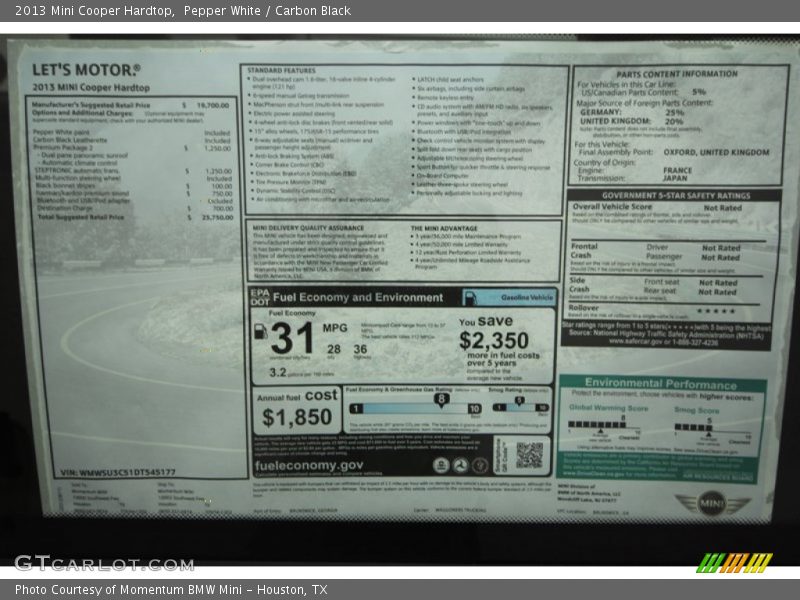Screen dimensions: 800x600
Task: Click the QR code on the fuel label
Action: [x=529, y=455]
